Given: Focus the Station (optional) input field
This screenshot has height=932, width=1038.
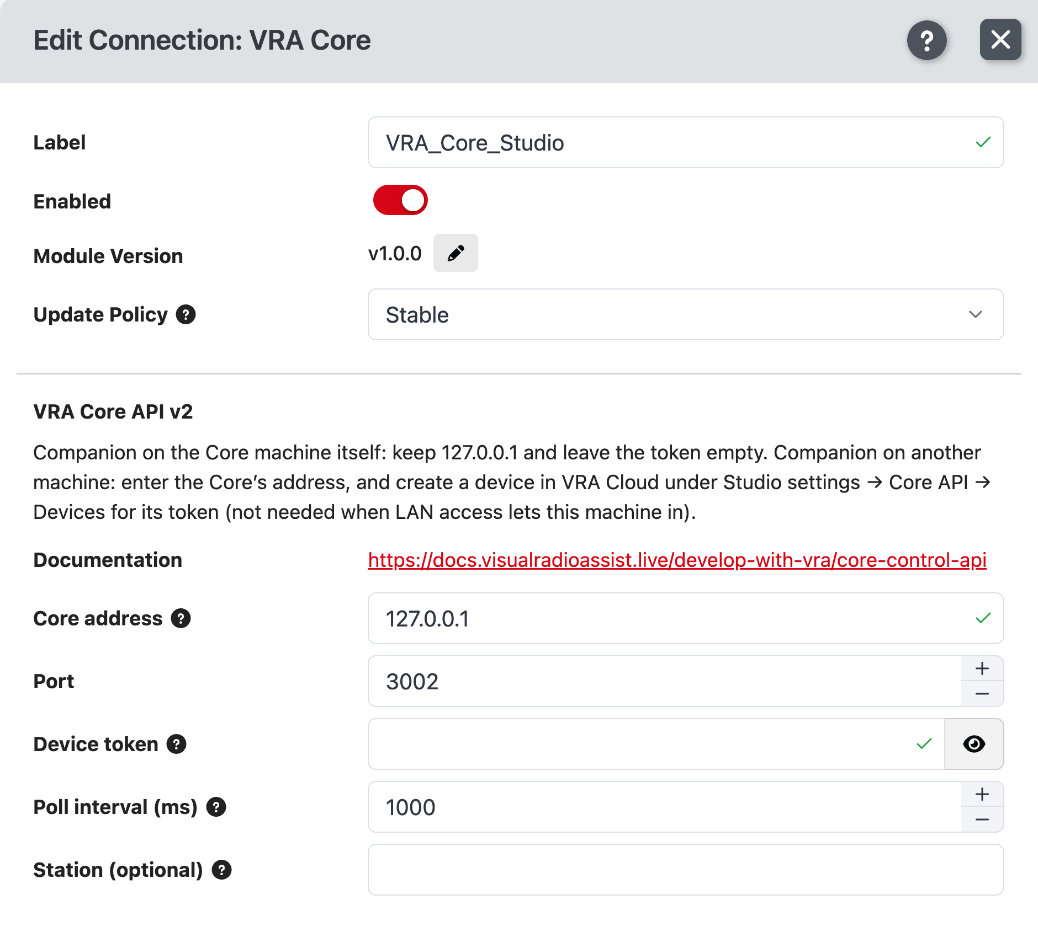Looking at the screenshot, I should (x=685, y=870).
